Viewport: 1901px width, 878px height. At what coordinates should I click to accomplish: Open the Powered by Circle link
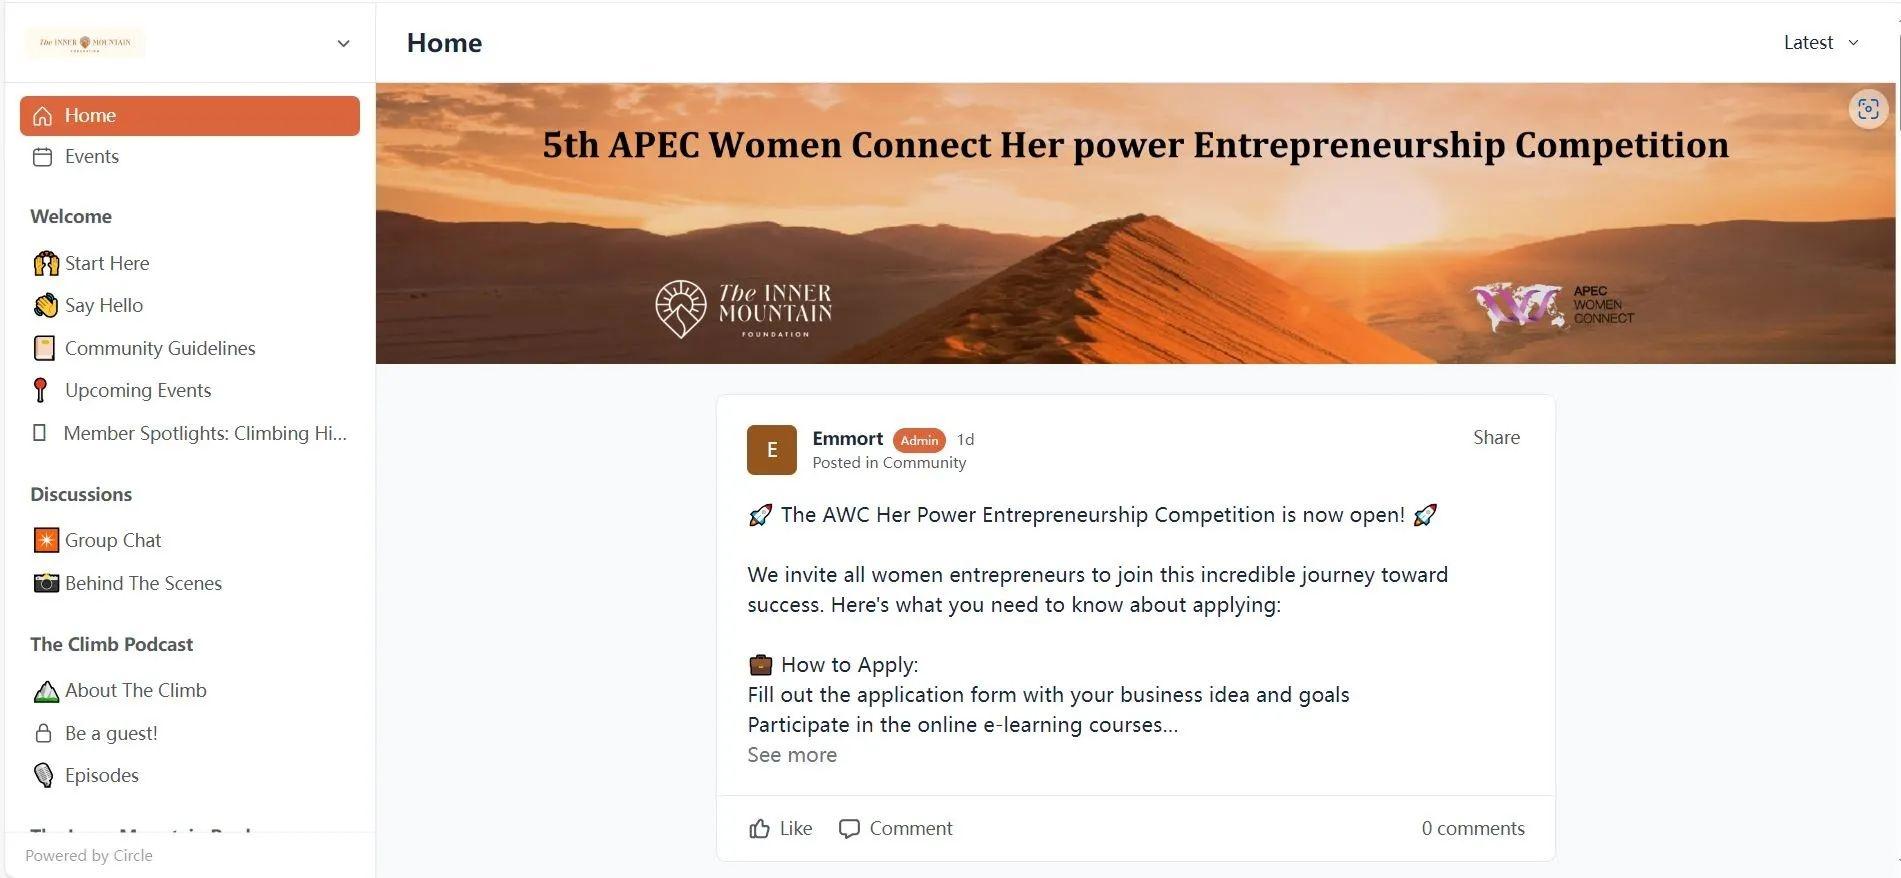point(89,856)
